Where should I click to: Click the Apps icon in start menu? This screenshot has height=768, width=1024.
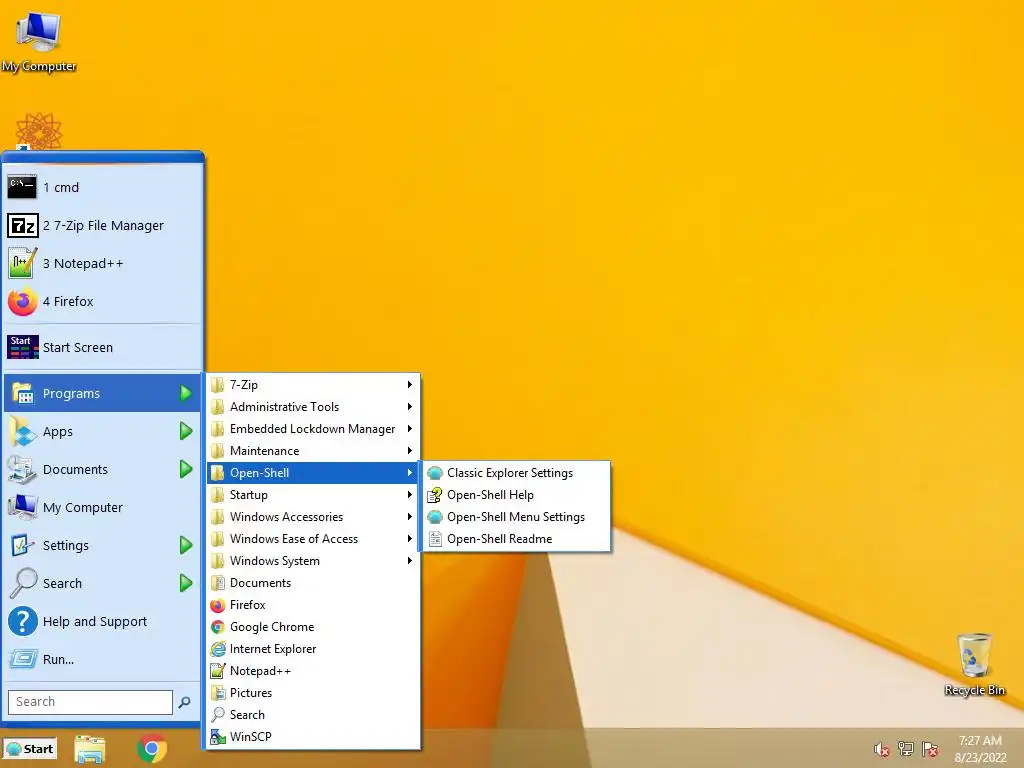click(22, 431)
